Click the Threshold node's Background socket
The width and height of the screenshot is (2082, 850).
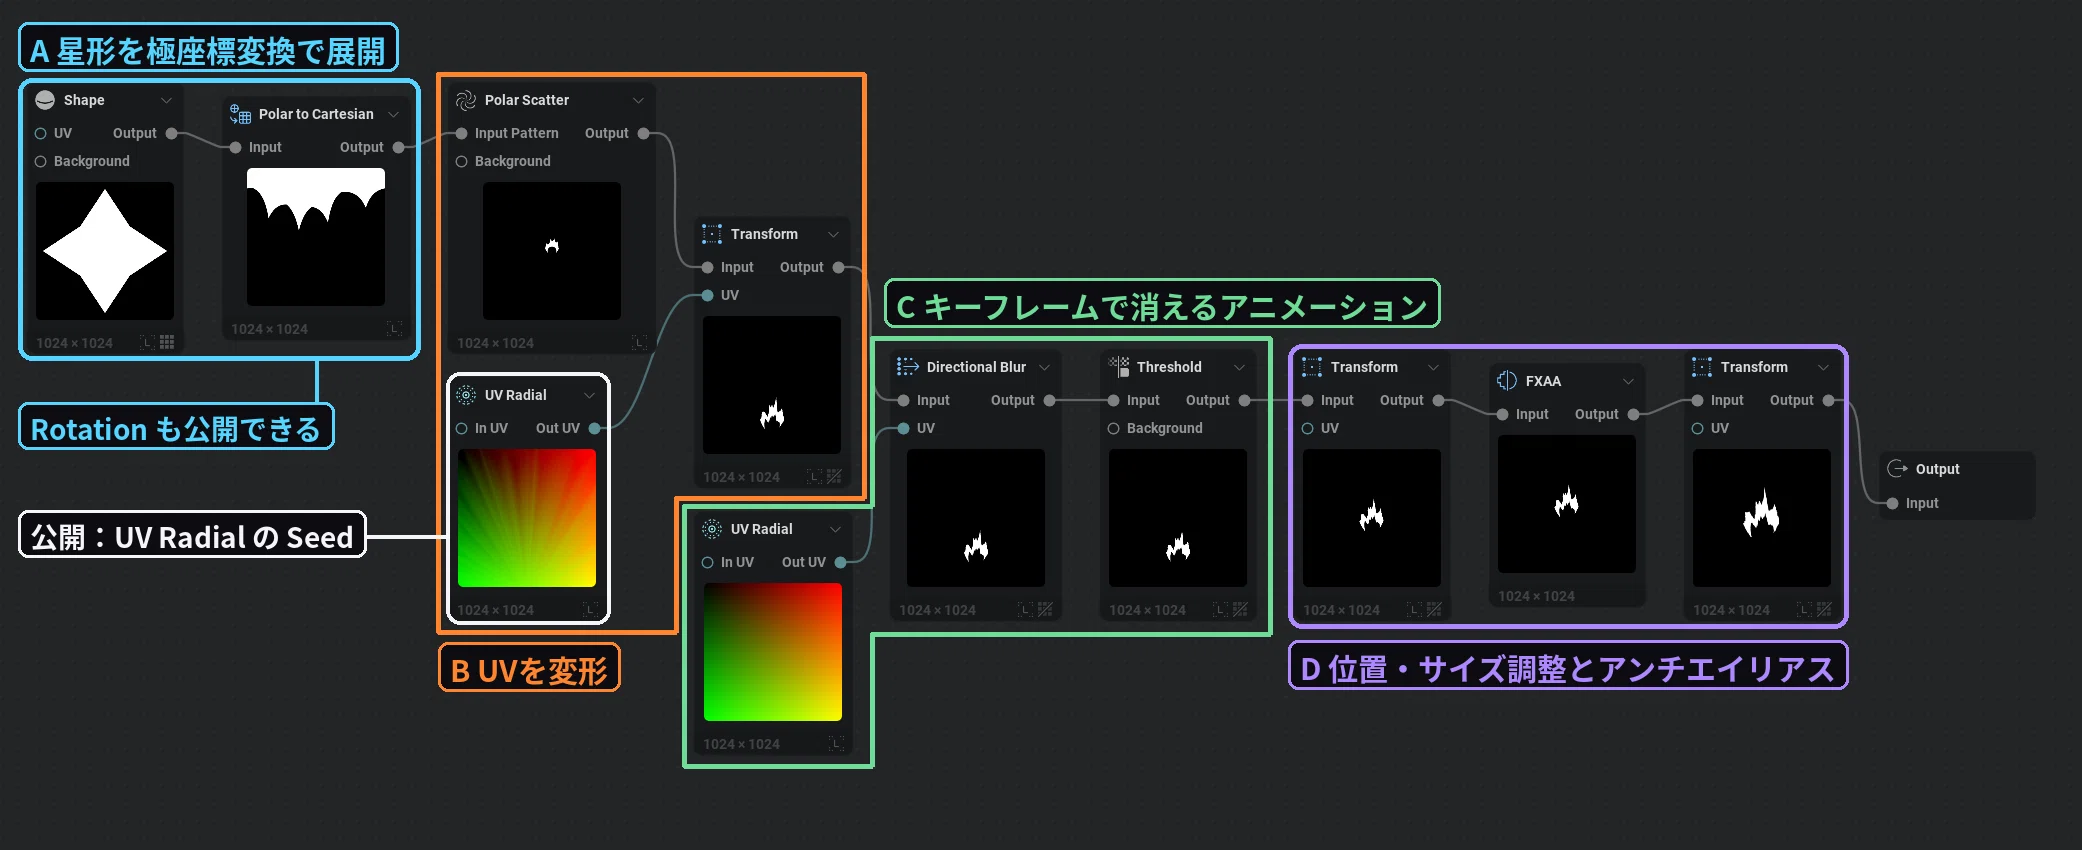(1113, 428)
